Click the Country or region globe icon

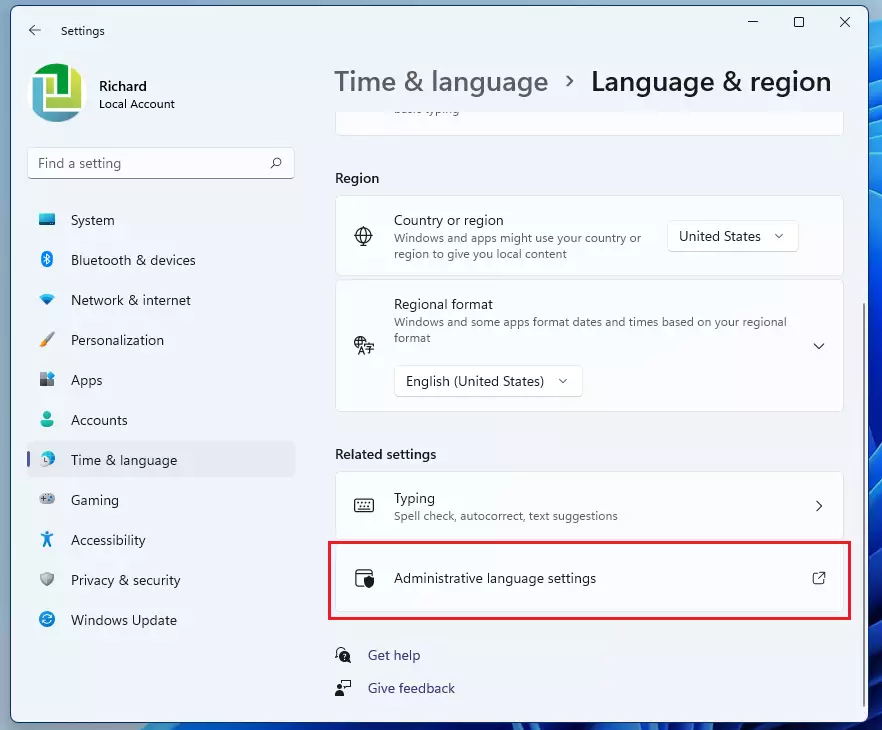click(363, 236)
